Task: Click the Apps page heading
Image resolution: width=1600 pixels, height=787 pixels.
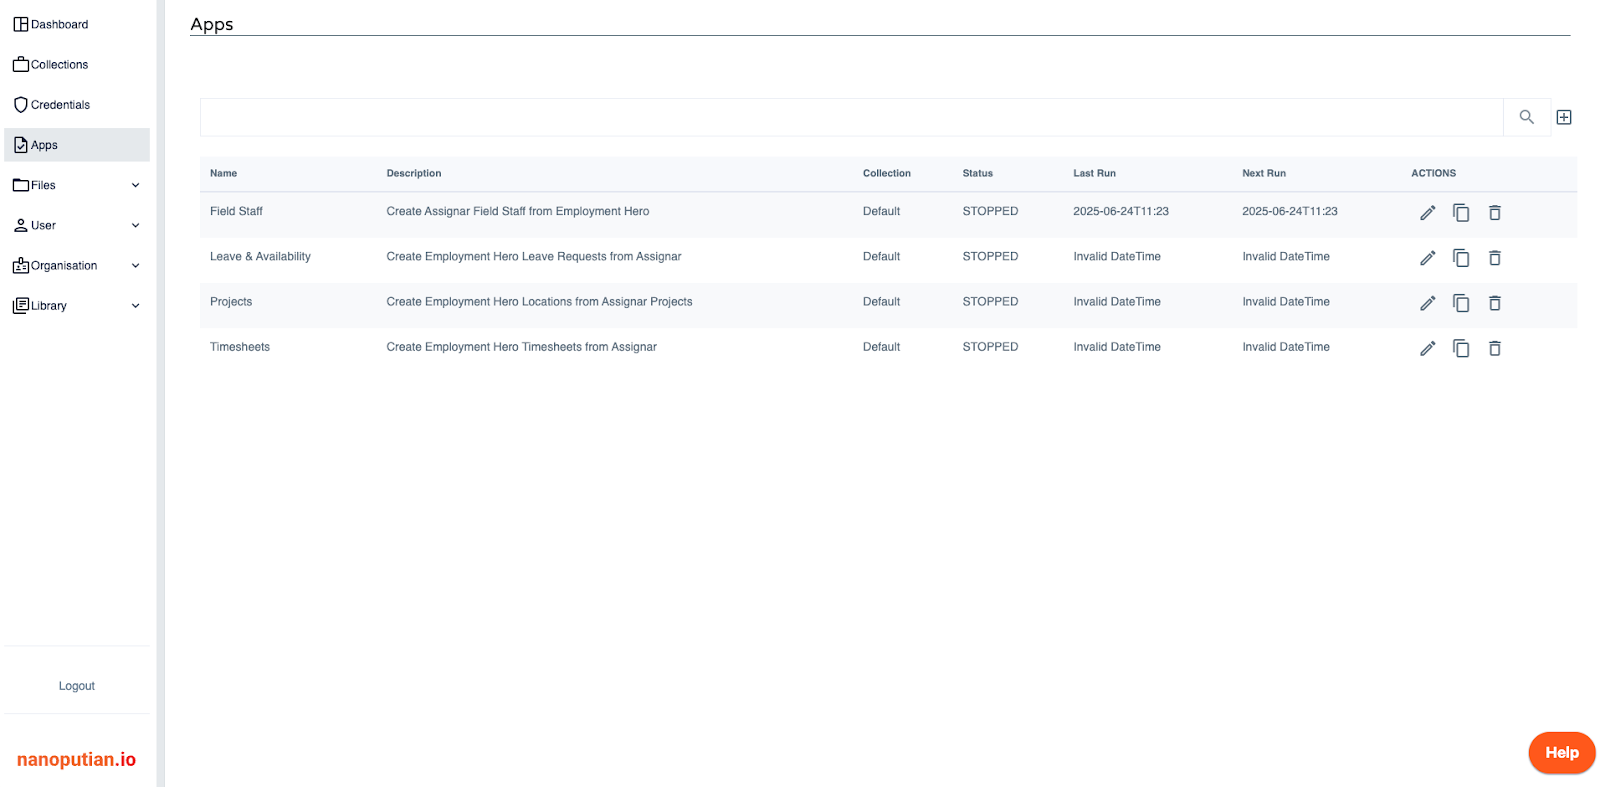Action: click(x=212, y=24)
